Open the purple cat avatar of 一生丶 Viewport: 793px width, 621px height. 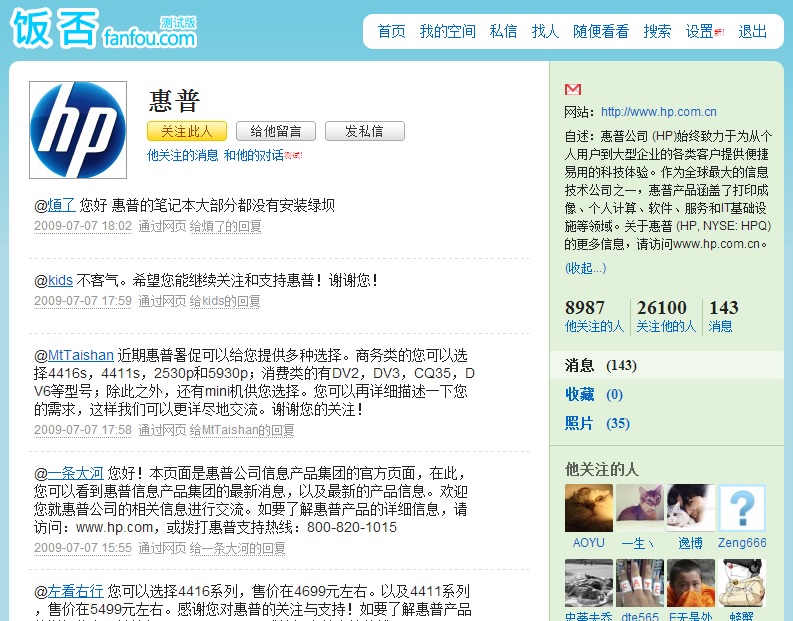(x=639, y=508)
